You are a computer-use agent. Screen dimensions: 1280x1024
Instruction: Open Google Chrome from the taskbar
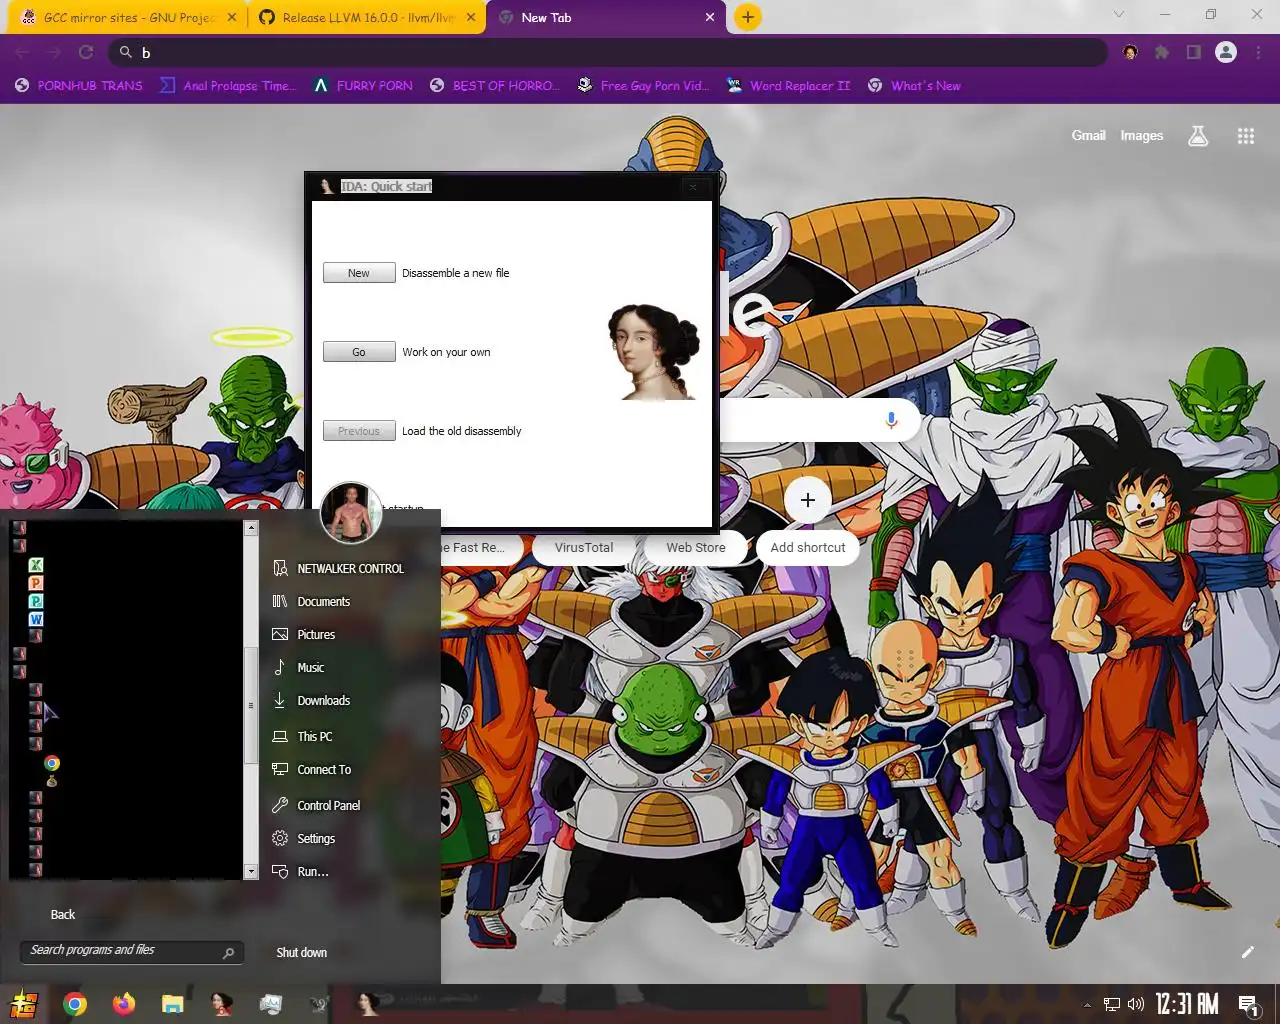[x=75, y=1004]
